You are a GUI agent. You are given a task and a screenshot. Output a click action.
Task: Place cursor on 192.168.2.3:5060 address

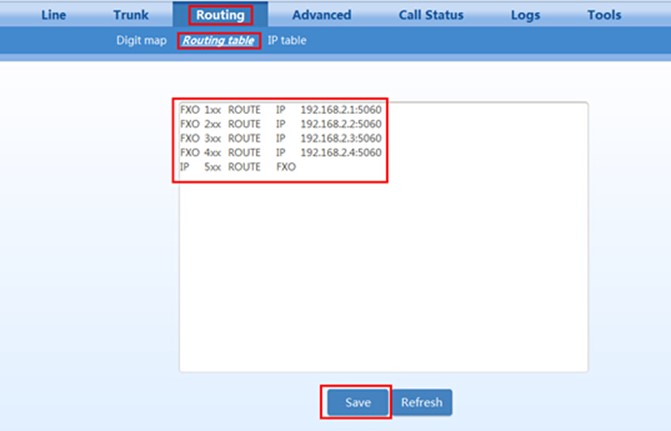coord(341,138)
